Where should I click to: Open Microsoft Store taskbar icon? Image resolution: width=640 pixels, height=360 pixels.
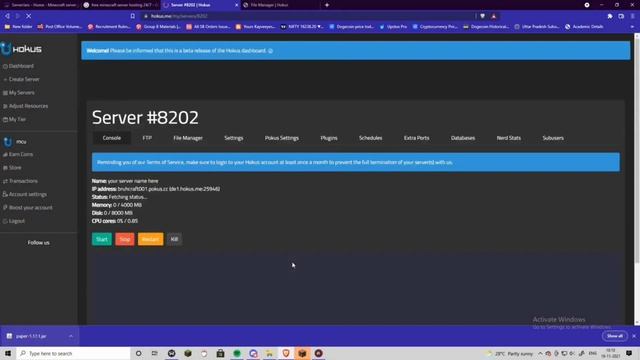click(x=220, y=353)
